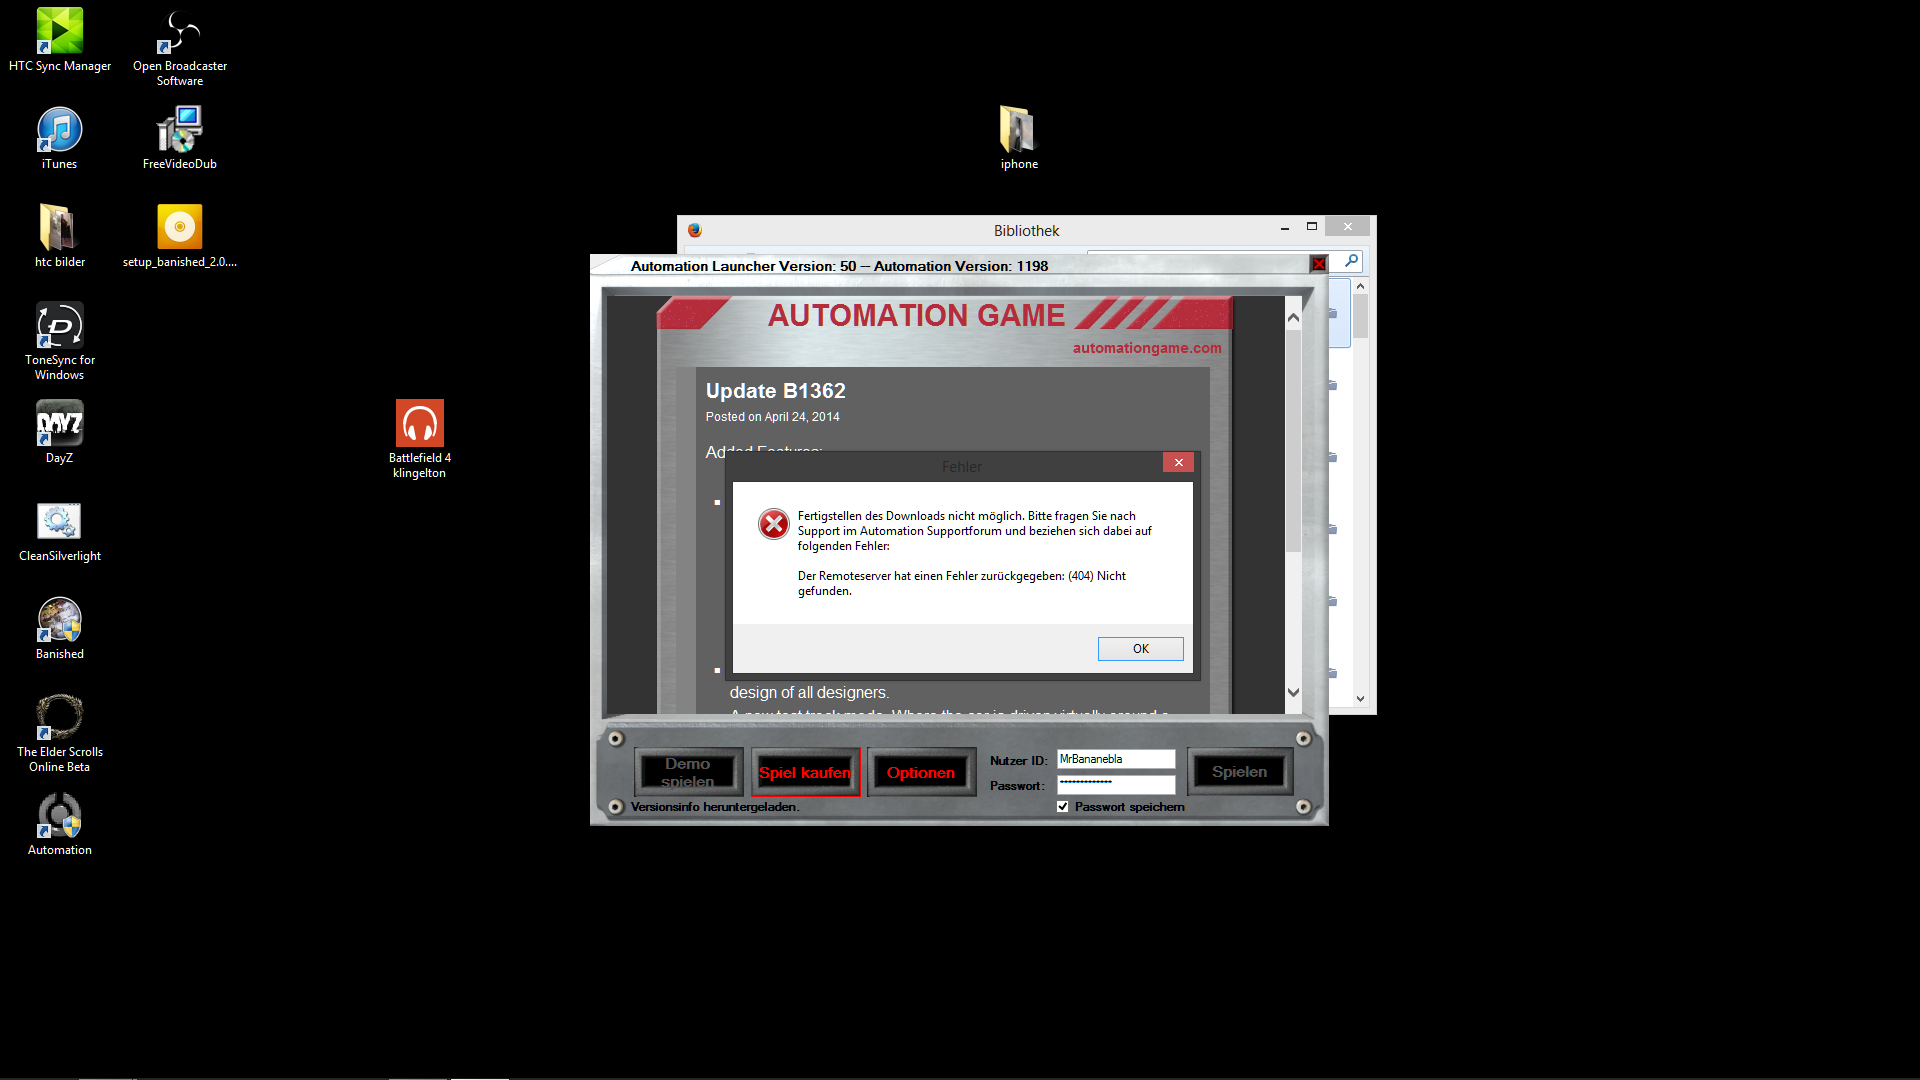Maximize the Bibliothek window
This screenshot has height=1080, width=1920.
[x=1312, y=227]
